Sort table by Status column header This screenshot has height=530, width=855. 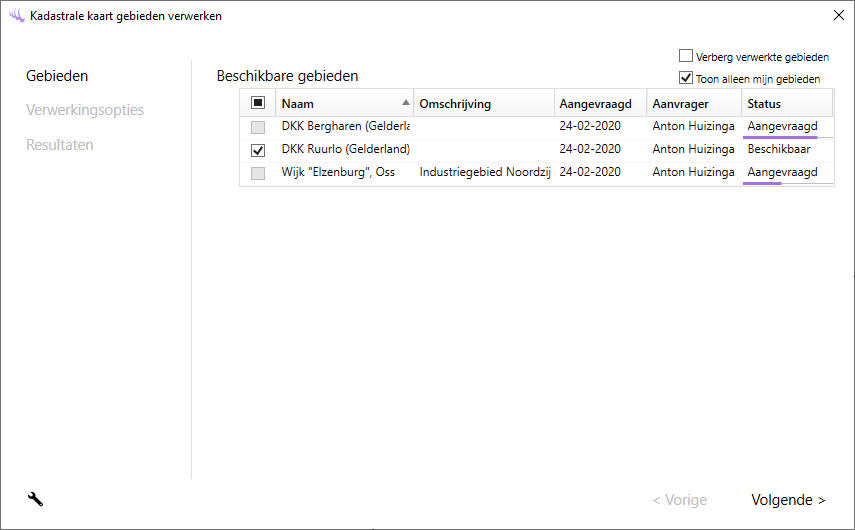786,104
